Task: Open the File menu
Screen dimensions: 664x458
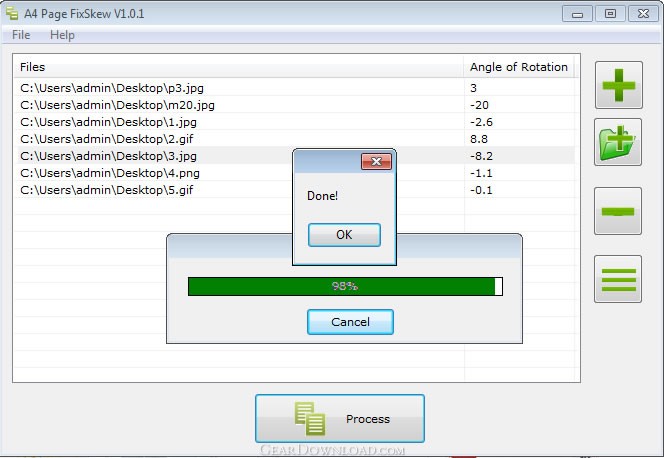Action: (x=20, y=35)
